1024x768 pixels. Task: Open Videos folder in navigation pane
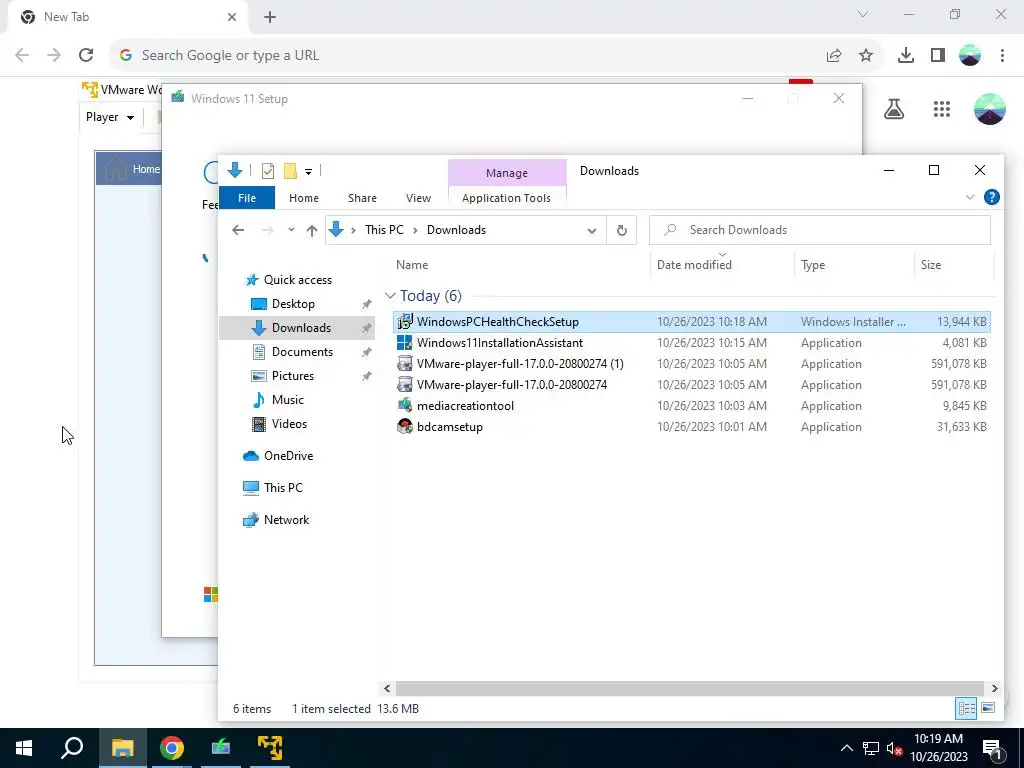coord(280,424)
